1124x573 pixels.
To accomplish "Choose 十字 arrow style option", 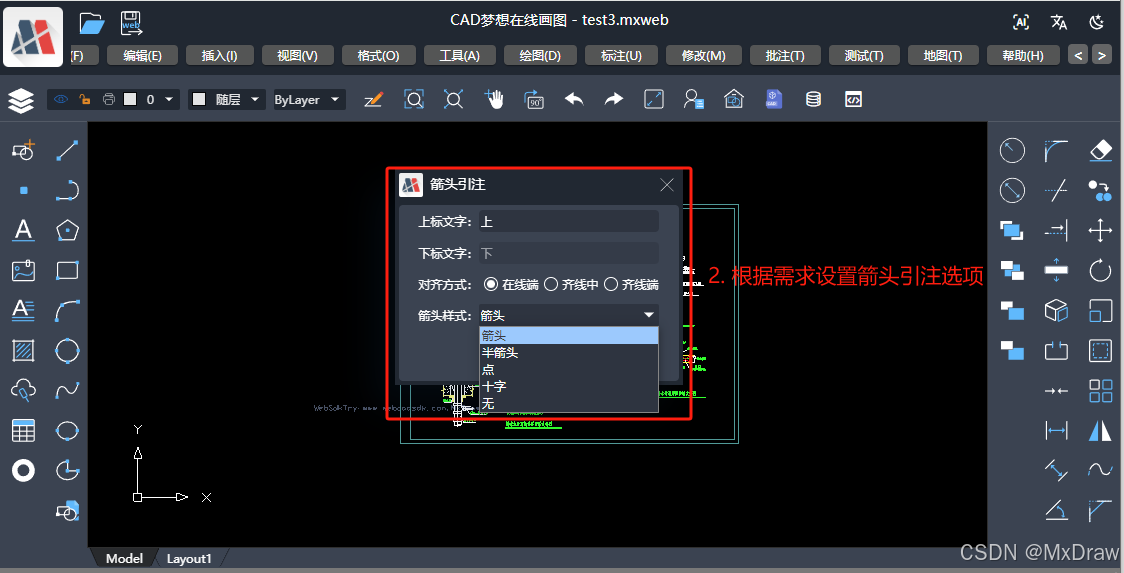I will (x=568, y=387).
